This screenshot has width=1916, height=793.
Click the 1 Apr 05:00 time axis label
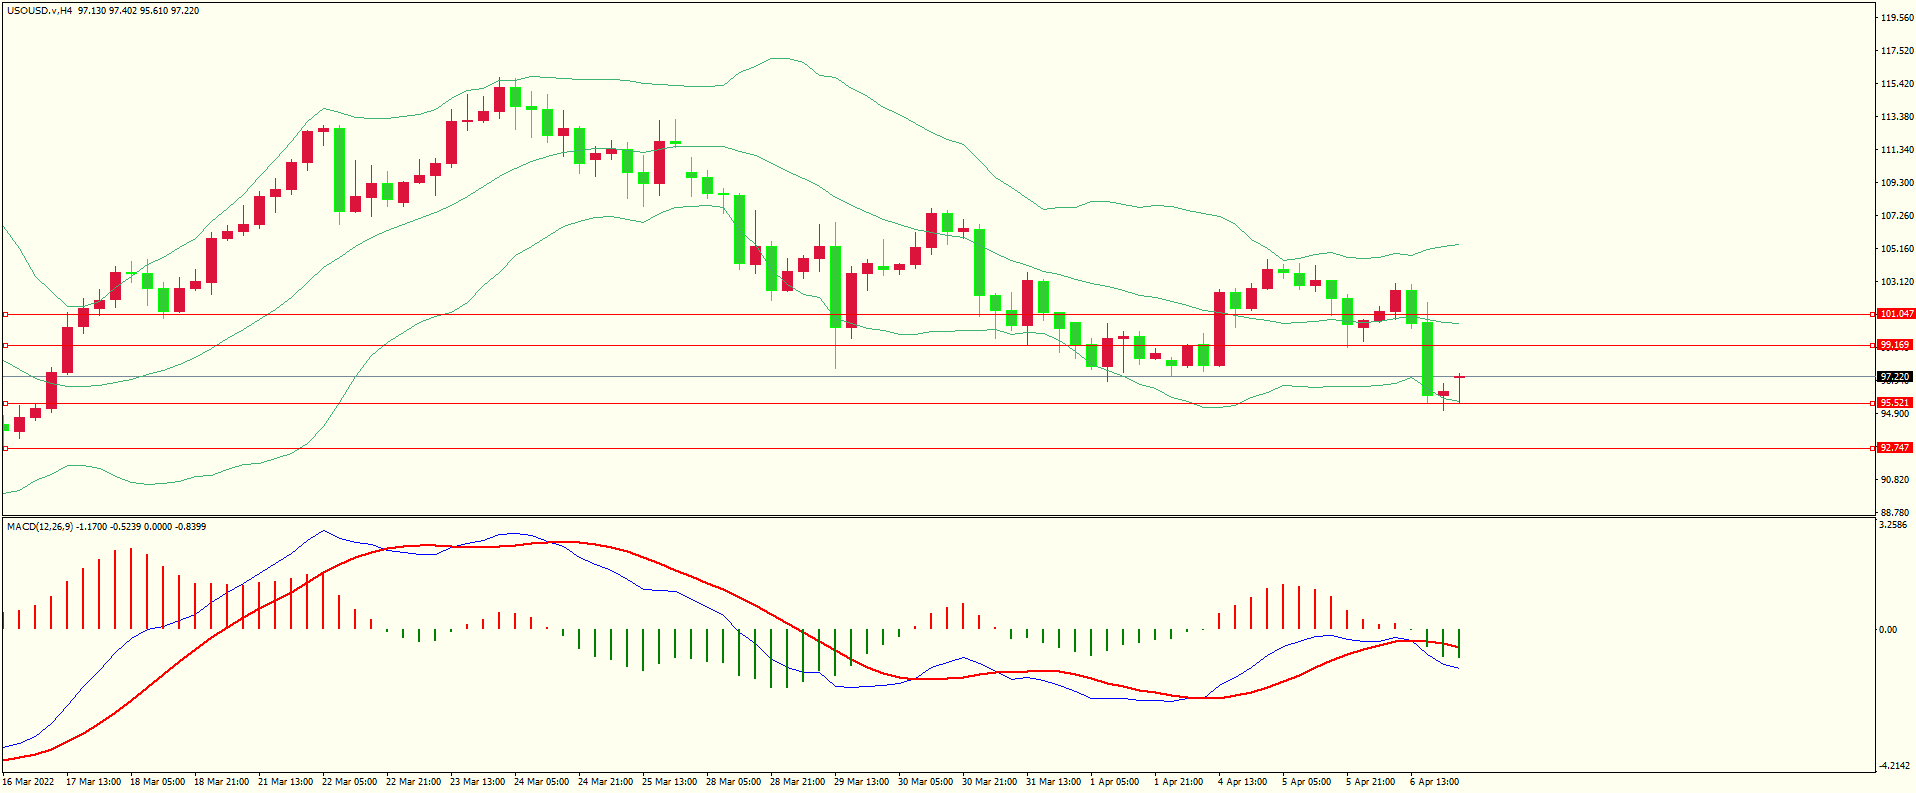pyautogui.click(x=1114, y=782)
